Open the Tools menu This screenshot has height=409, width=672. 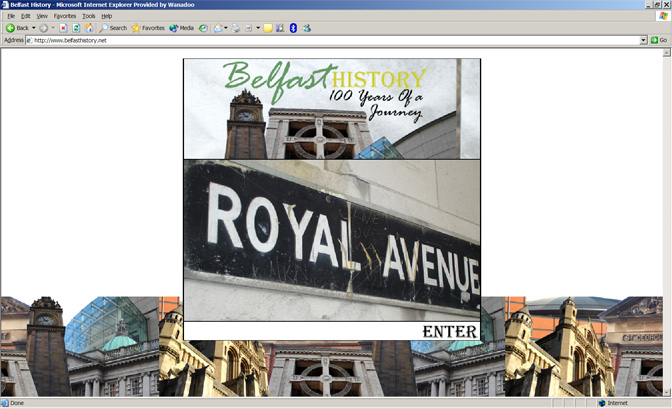89,16
